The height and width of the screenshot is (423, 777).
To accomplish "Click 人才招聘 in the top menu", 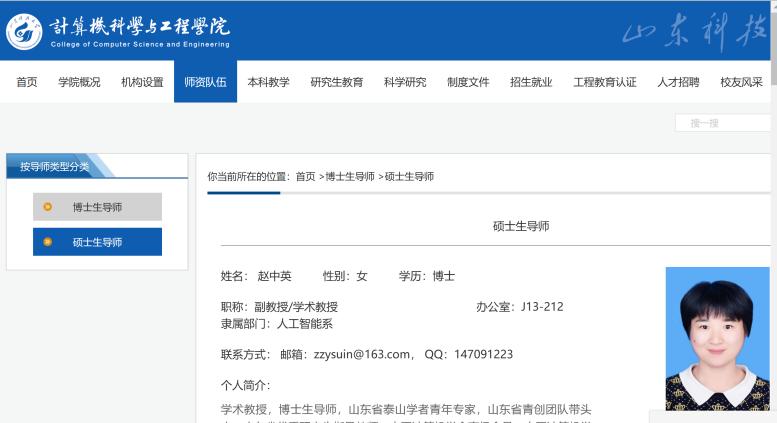I will [678, 82].
